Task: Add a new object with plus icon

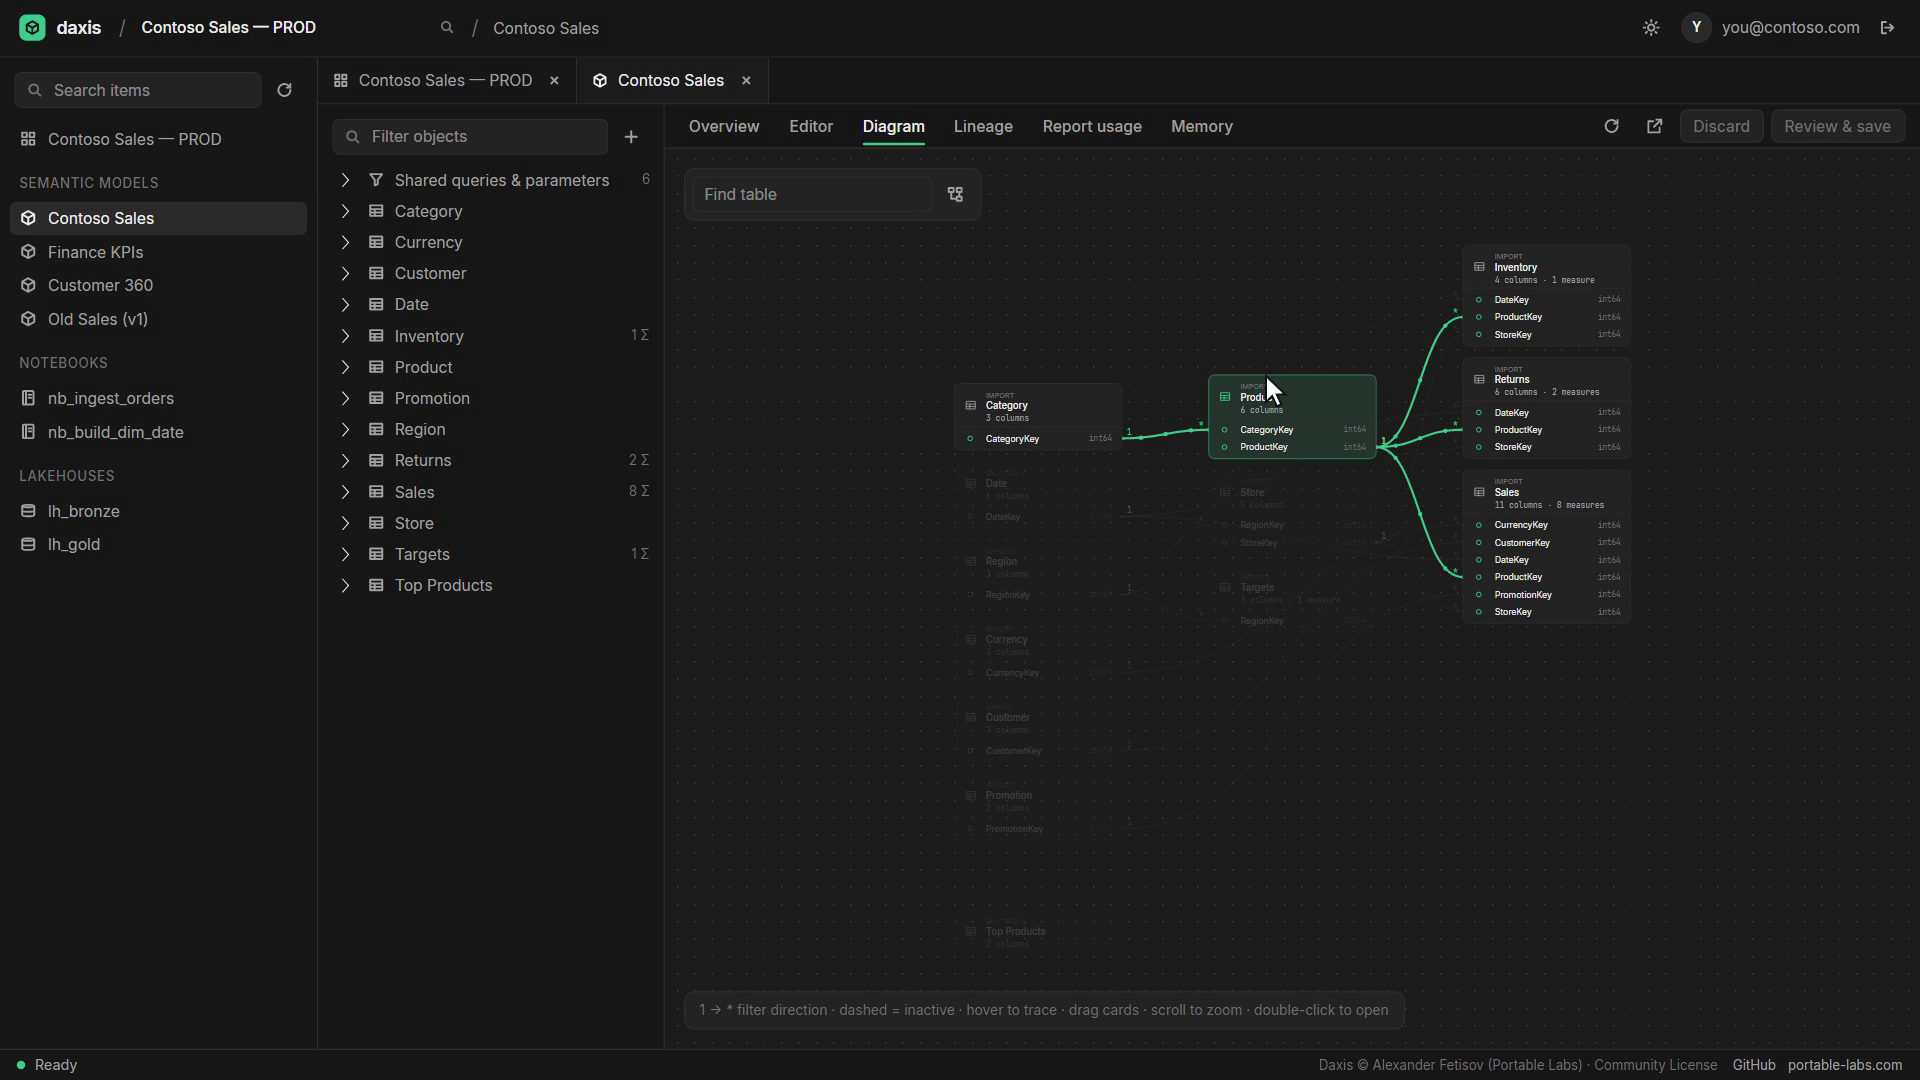Action: (631, 137)
